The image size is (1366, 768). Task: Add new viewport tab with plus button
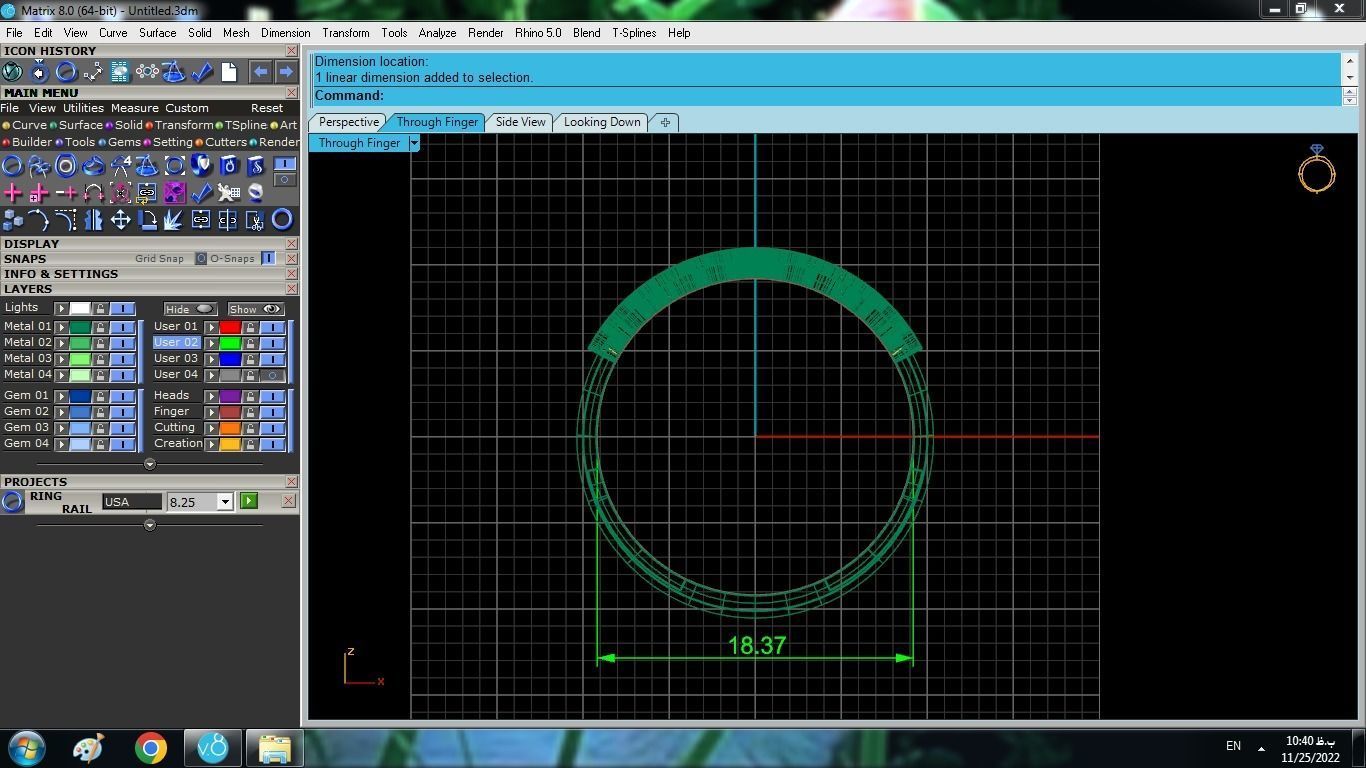click(665, 122)
